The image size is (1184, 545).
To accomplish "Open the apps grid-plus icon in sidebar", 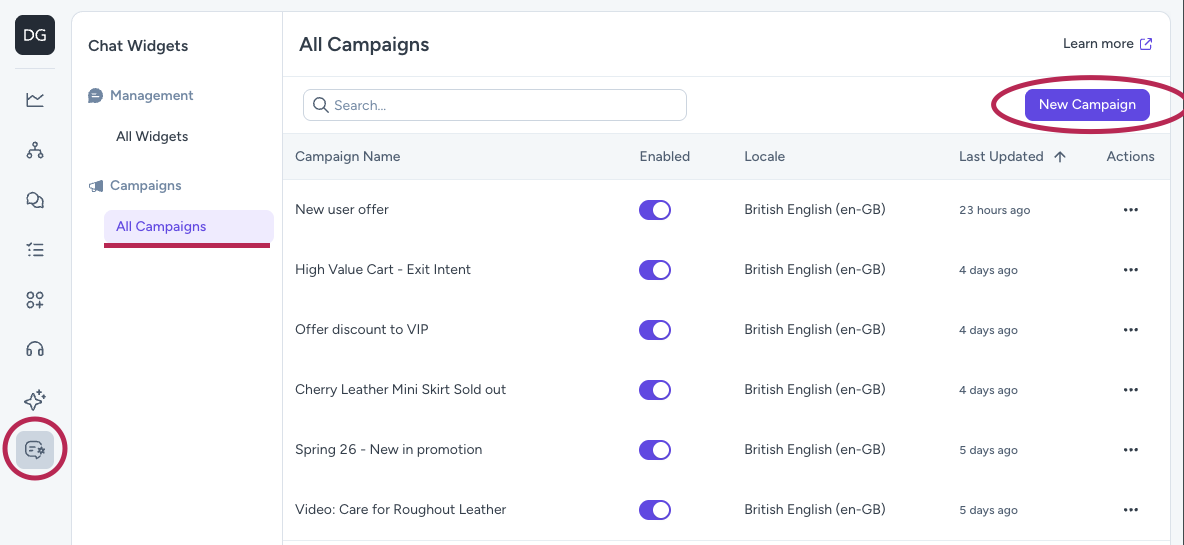I will point(35,300).
